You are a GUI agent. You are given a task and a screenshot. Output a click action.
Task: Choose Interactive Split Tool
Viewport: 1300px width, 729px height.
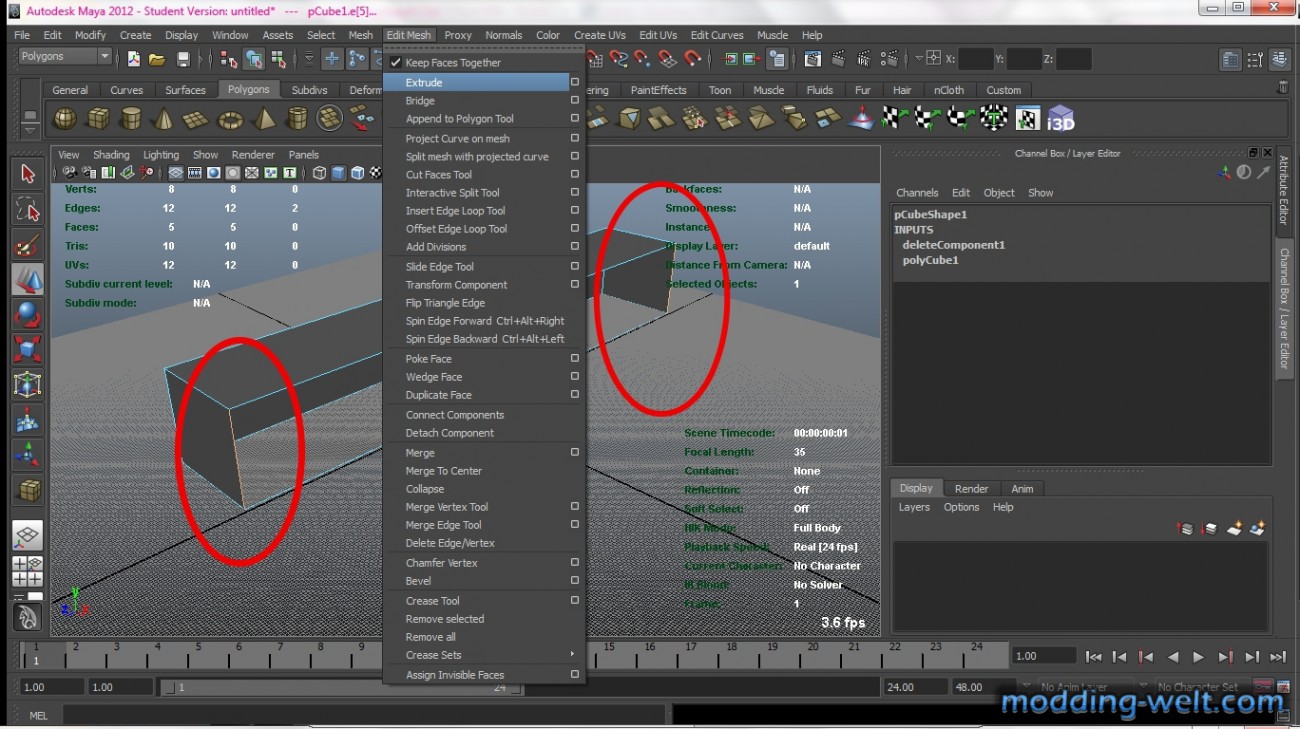click(452, 193)
